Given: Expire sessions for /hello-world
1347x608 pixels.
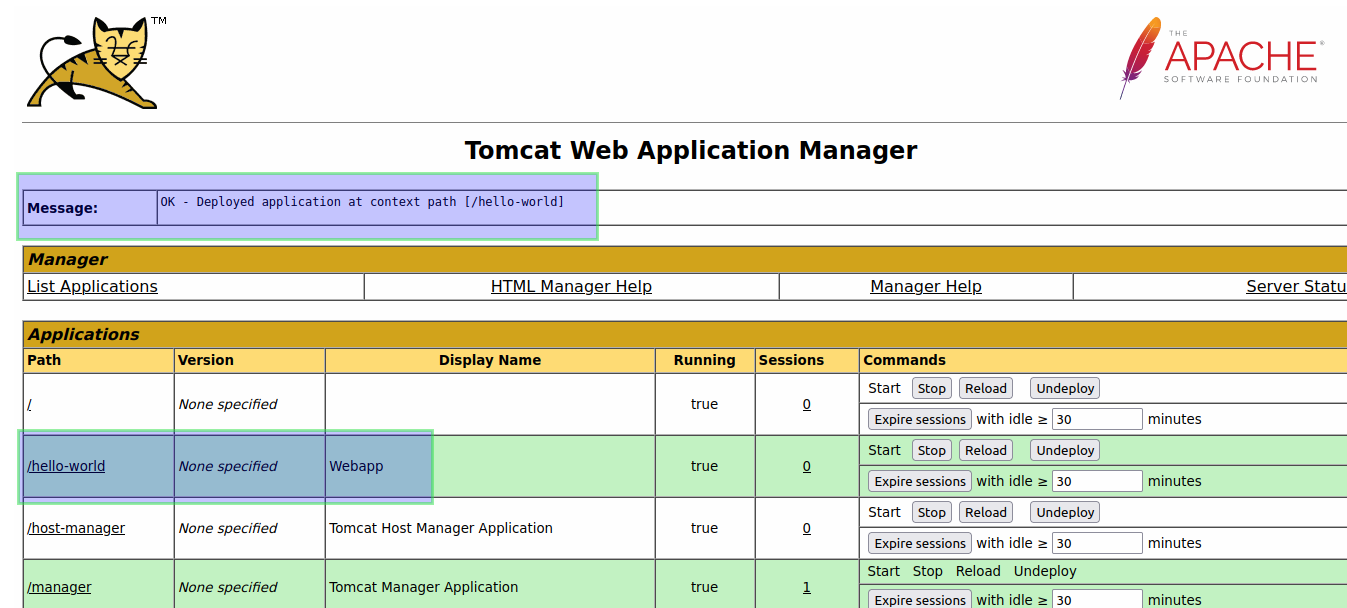Looking at the screenshot, I should (x=920, y=481).
